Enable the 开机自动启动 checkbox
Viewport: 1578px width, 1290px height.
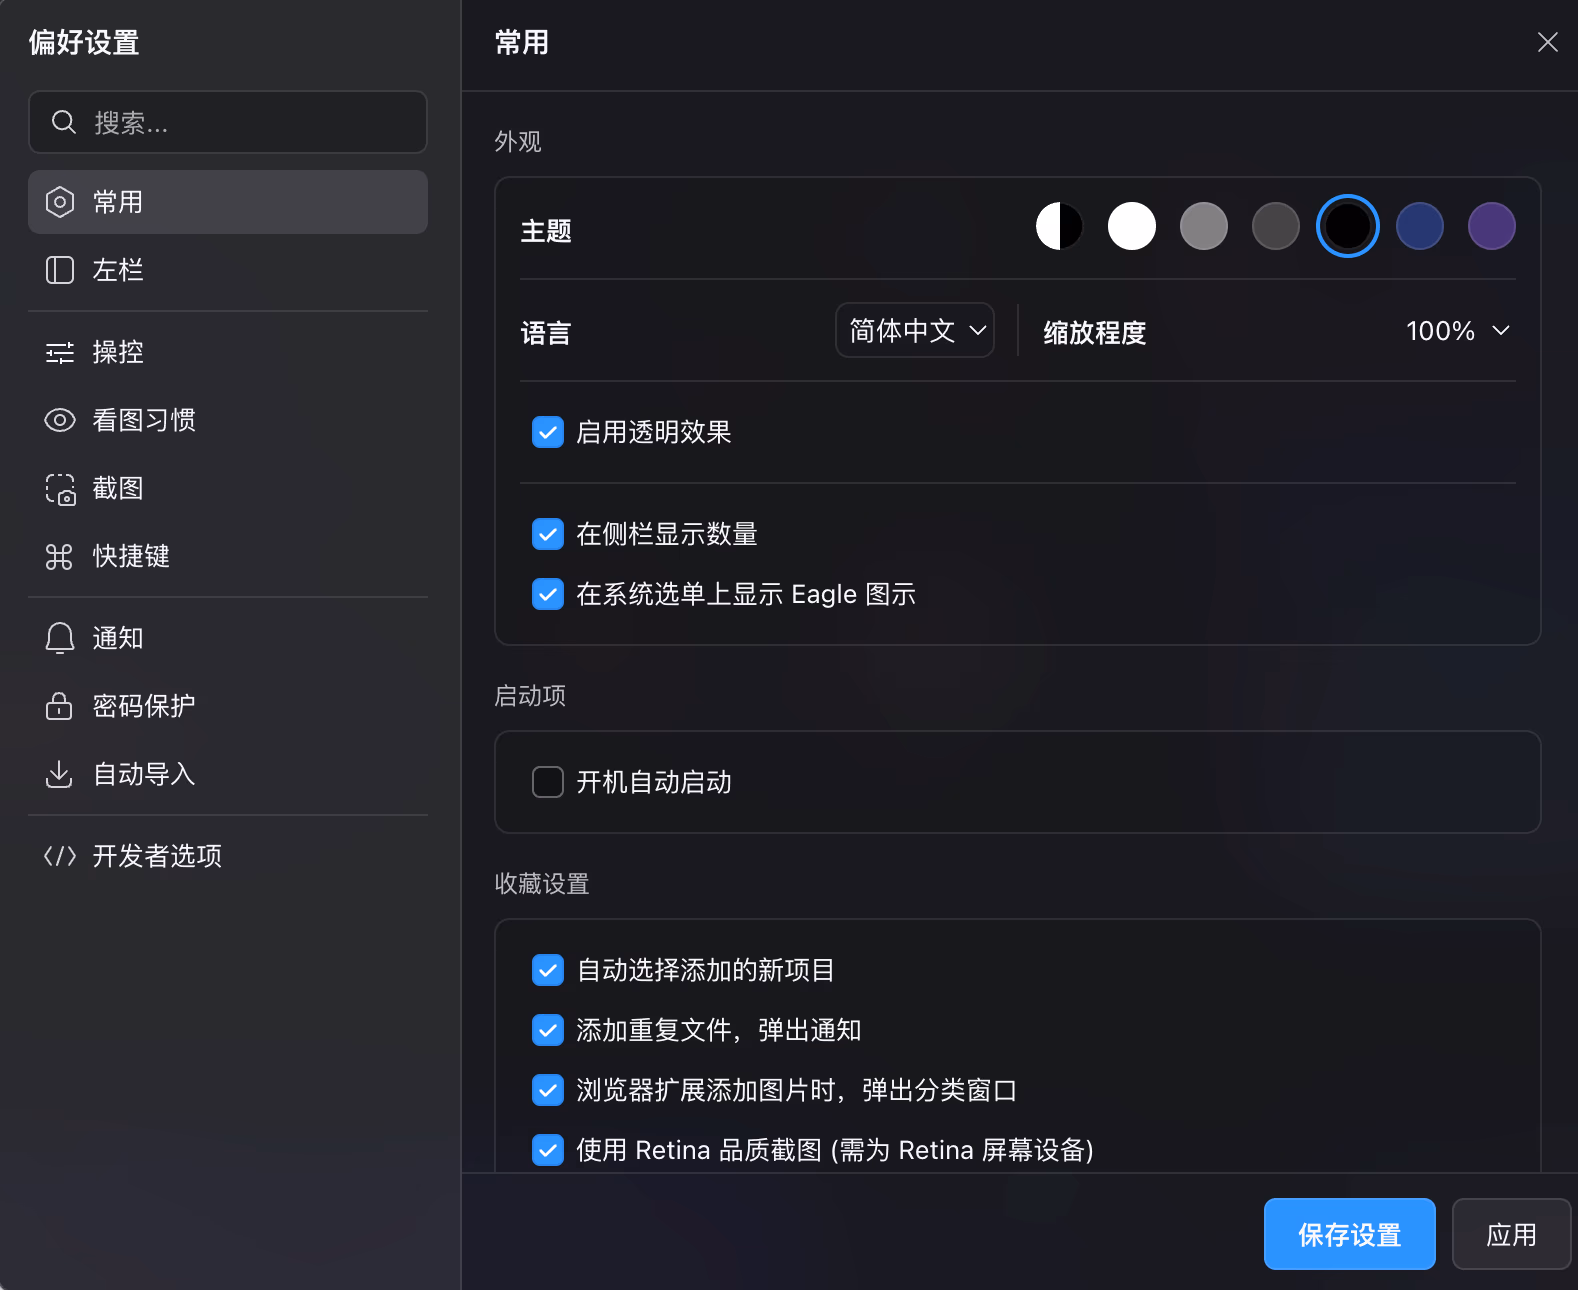(x=548, y=782)
